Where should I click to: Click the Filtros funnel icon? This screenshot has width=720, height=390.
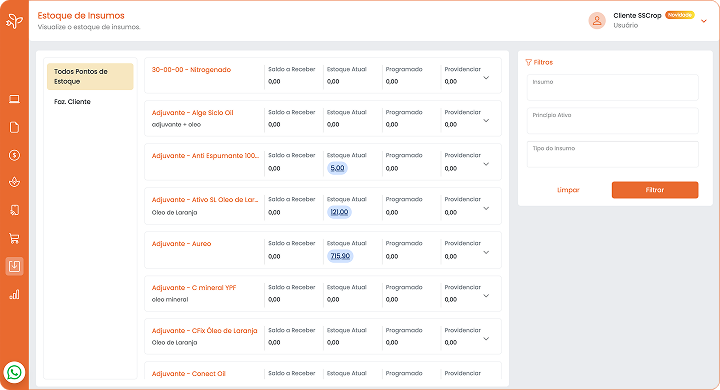click(x=529, y=62)
